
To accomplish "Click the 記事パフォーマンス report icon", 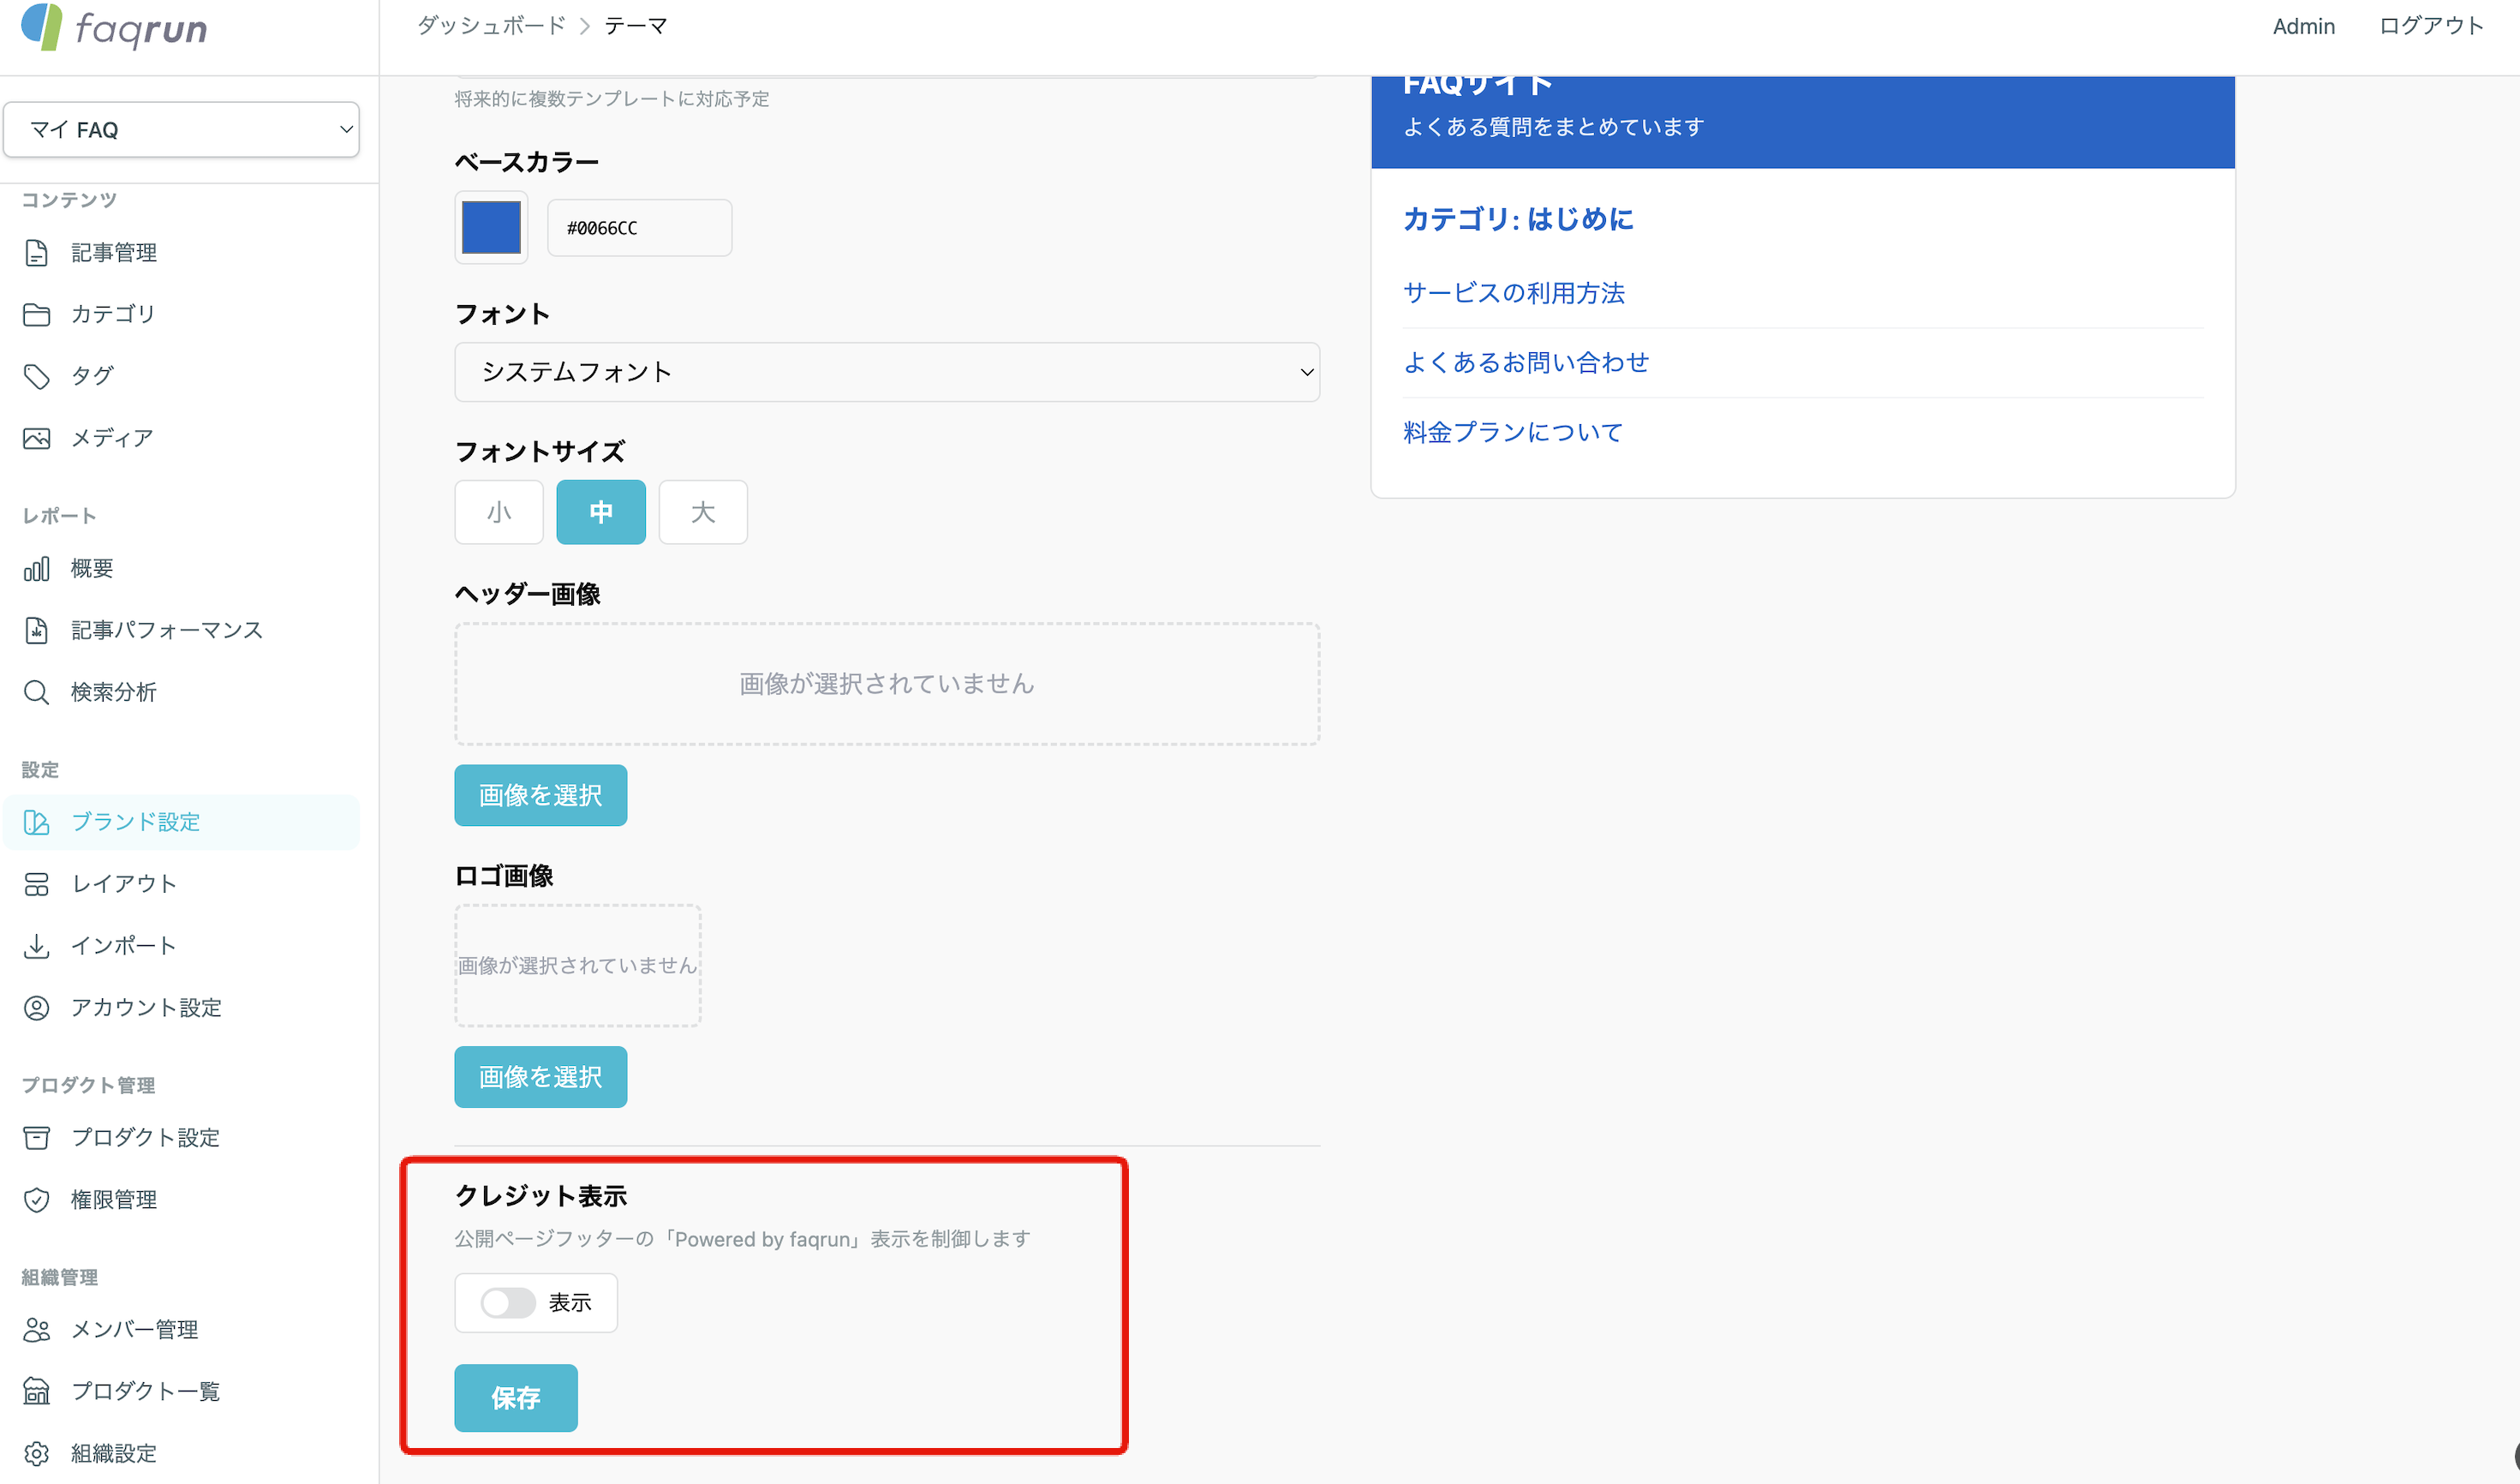I will [x=37, y=631].
